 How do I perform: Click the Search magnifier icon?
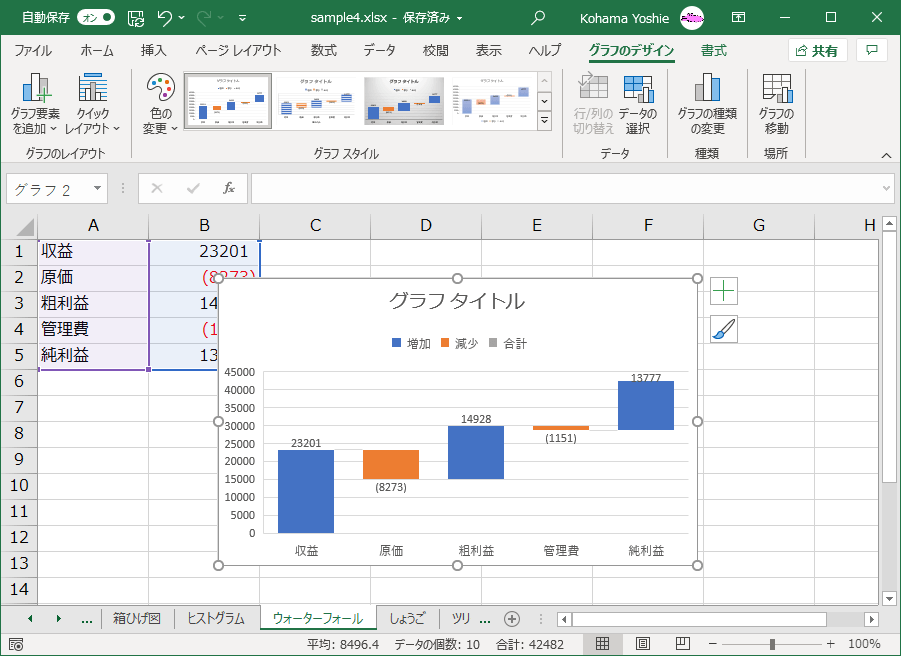(x=538, y=18)
